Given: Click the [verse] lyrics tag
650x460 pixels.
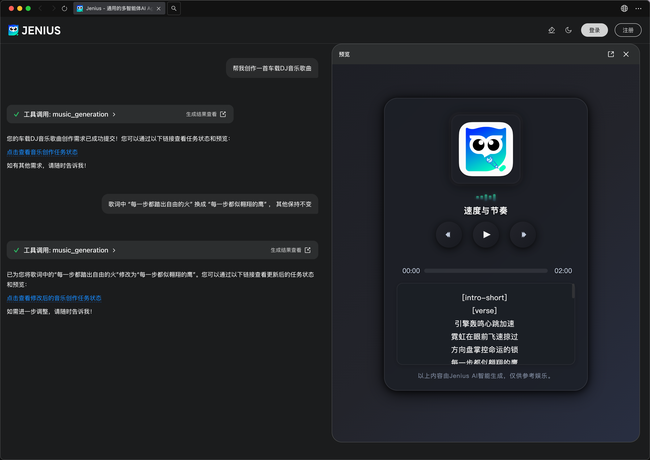Looking at the screenshot, I should point(484,310).
